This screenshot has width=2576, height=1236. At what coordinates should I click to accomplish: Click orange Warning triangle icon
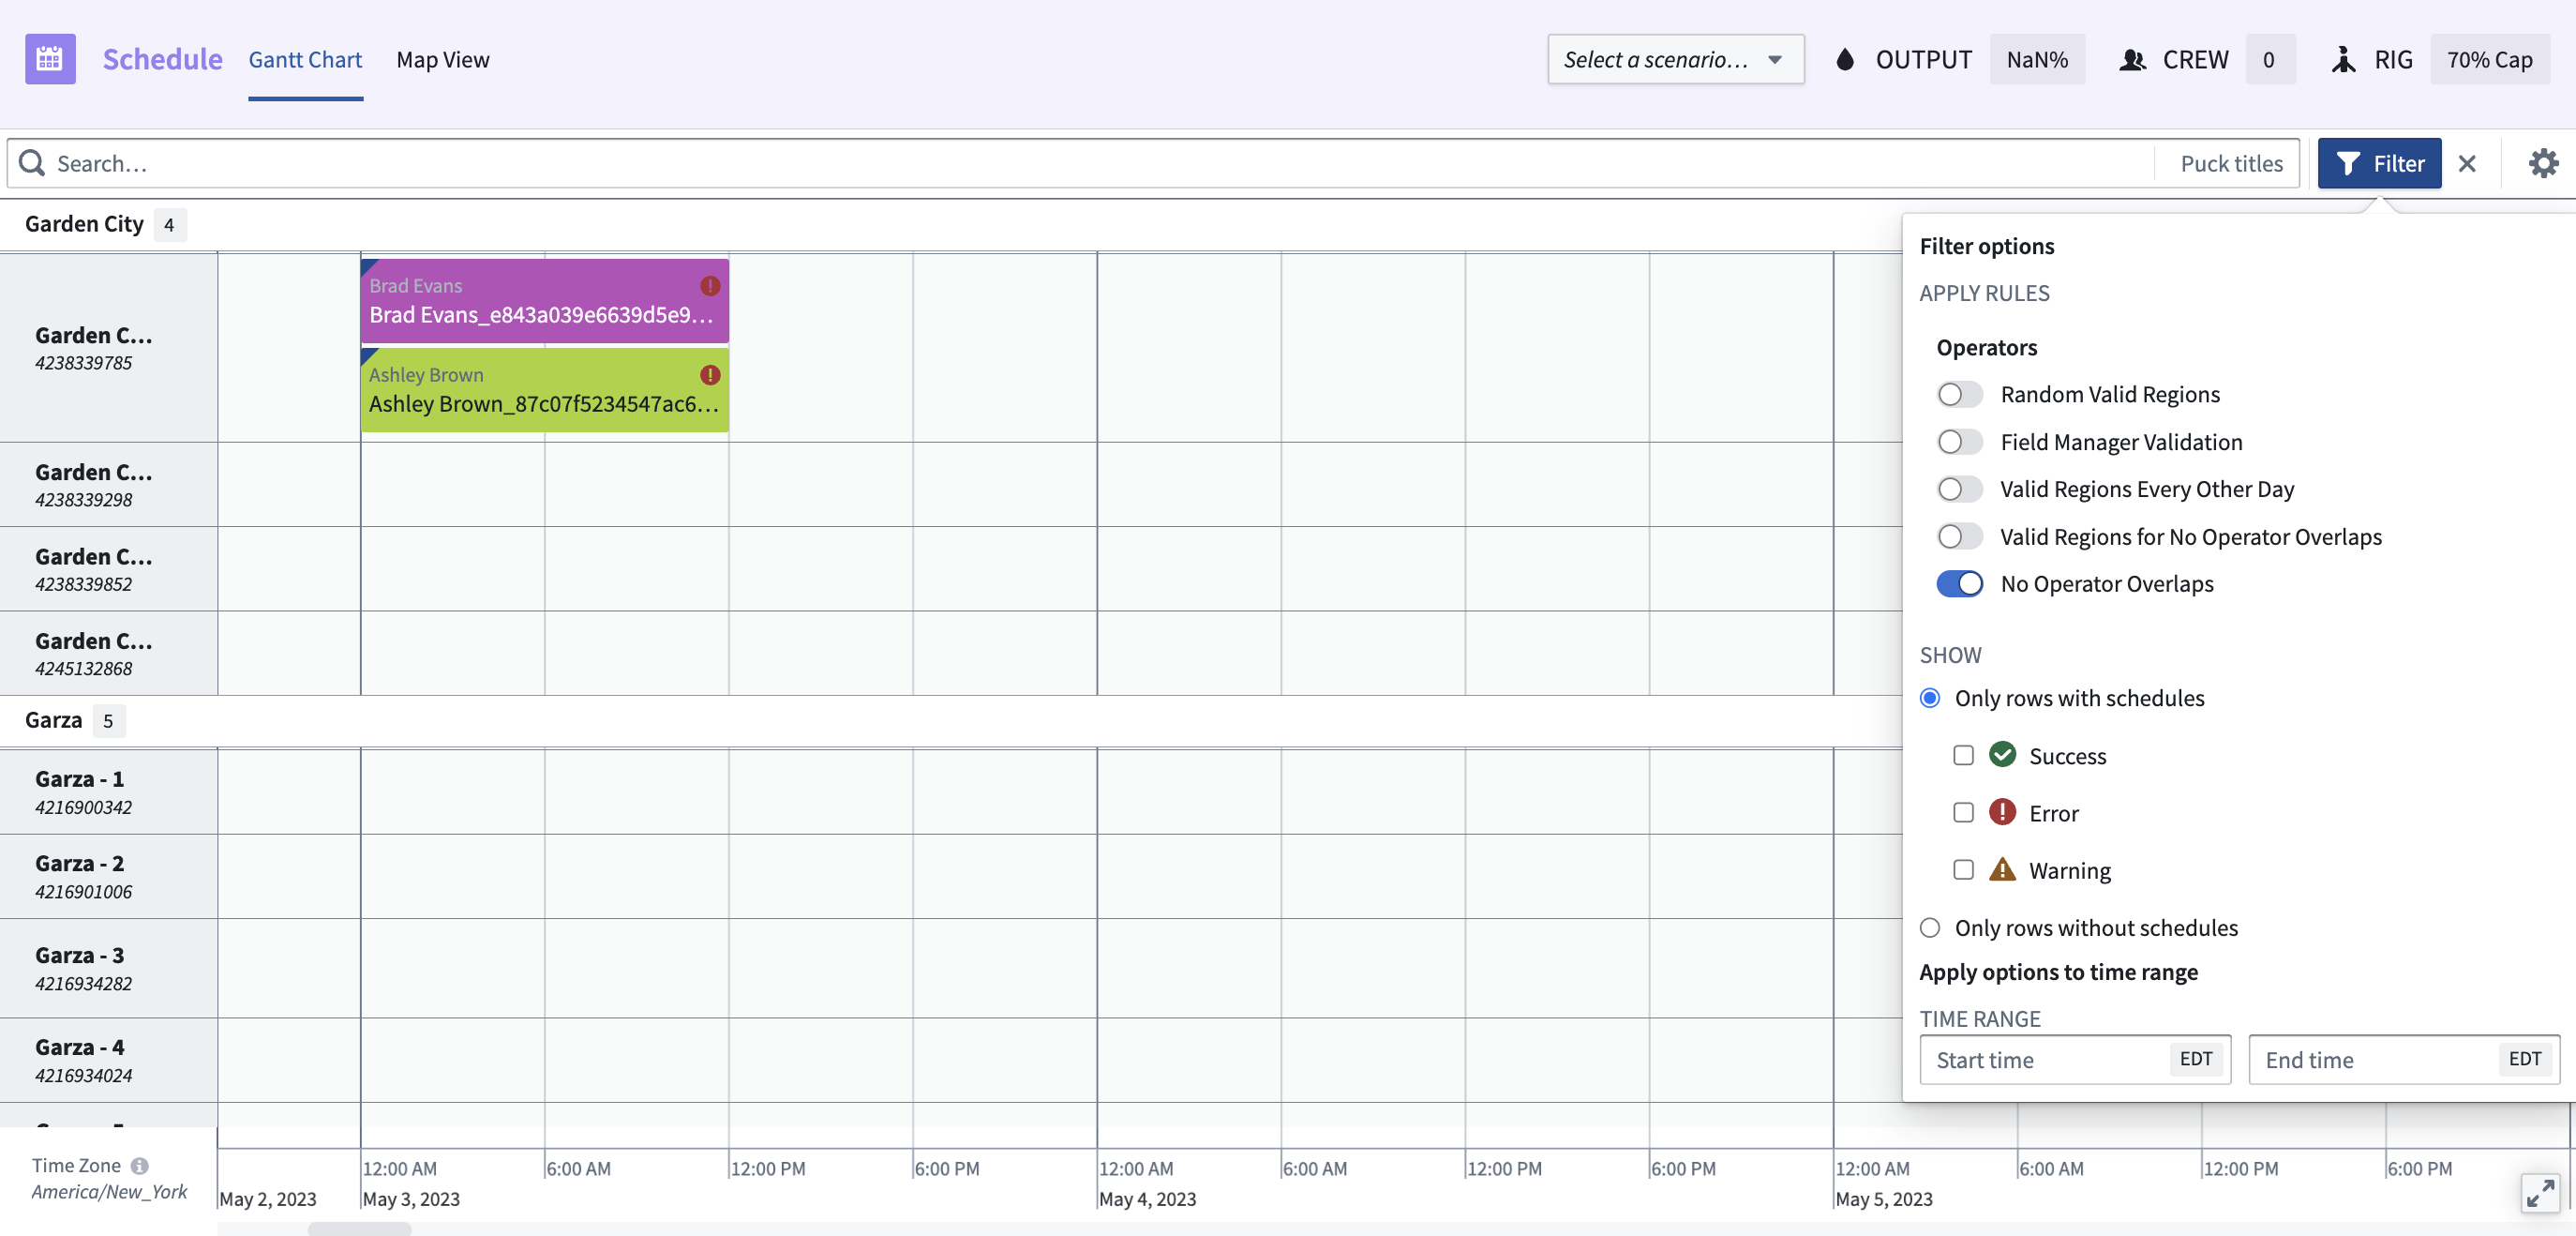coord(2002,869)
